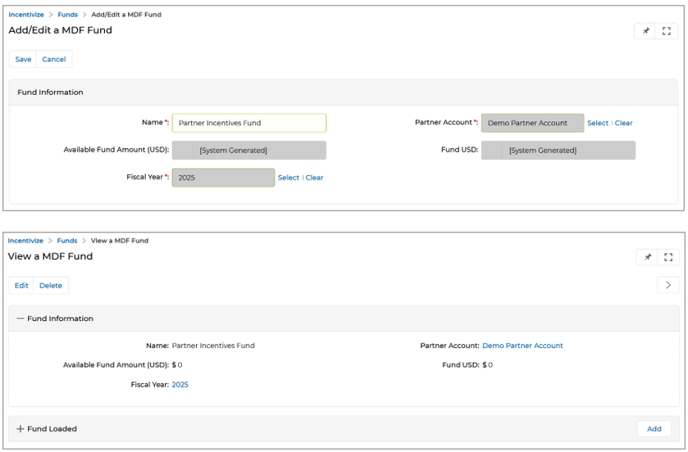Go to next record with right chevron
Image resolution: width=688 pixels, height=452 pixels.
[x=667, y=286]
